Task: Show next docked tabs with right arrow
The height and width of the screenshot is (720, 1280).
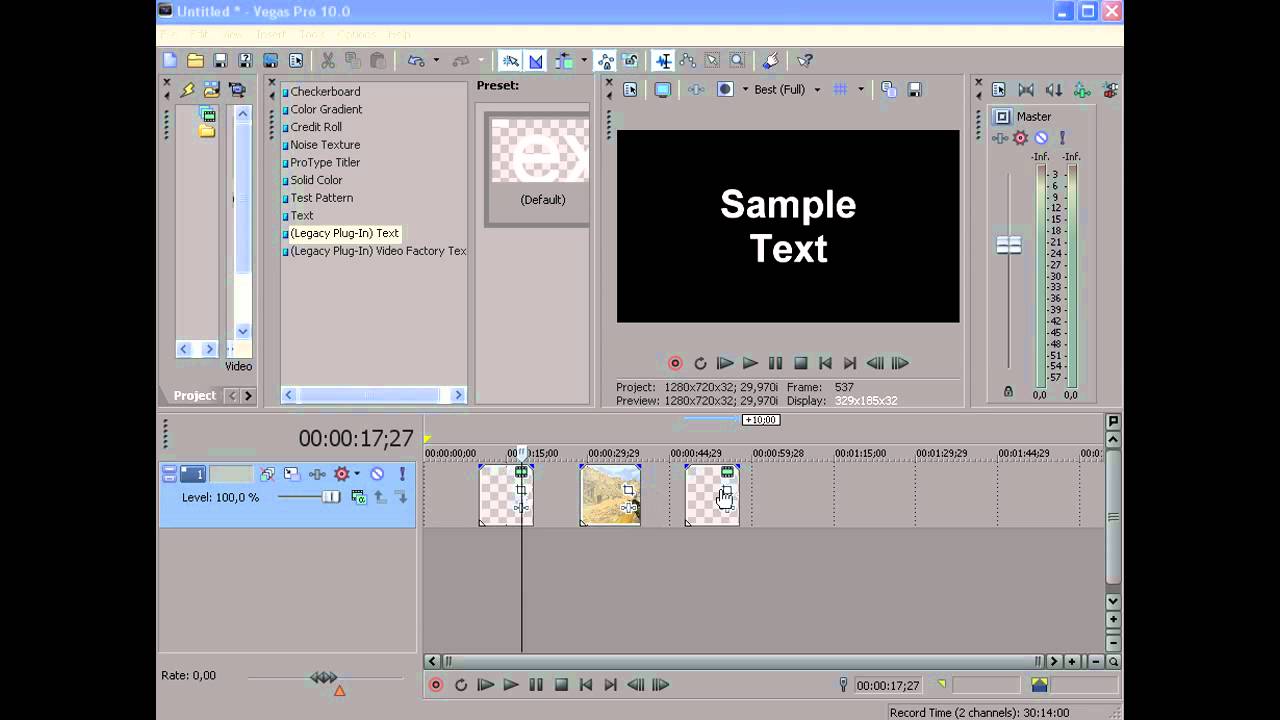Action: coord(248,396)
